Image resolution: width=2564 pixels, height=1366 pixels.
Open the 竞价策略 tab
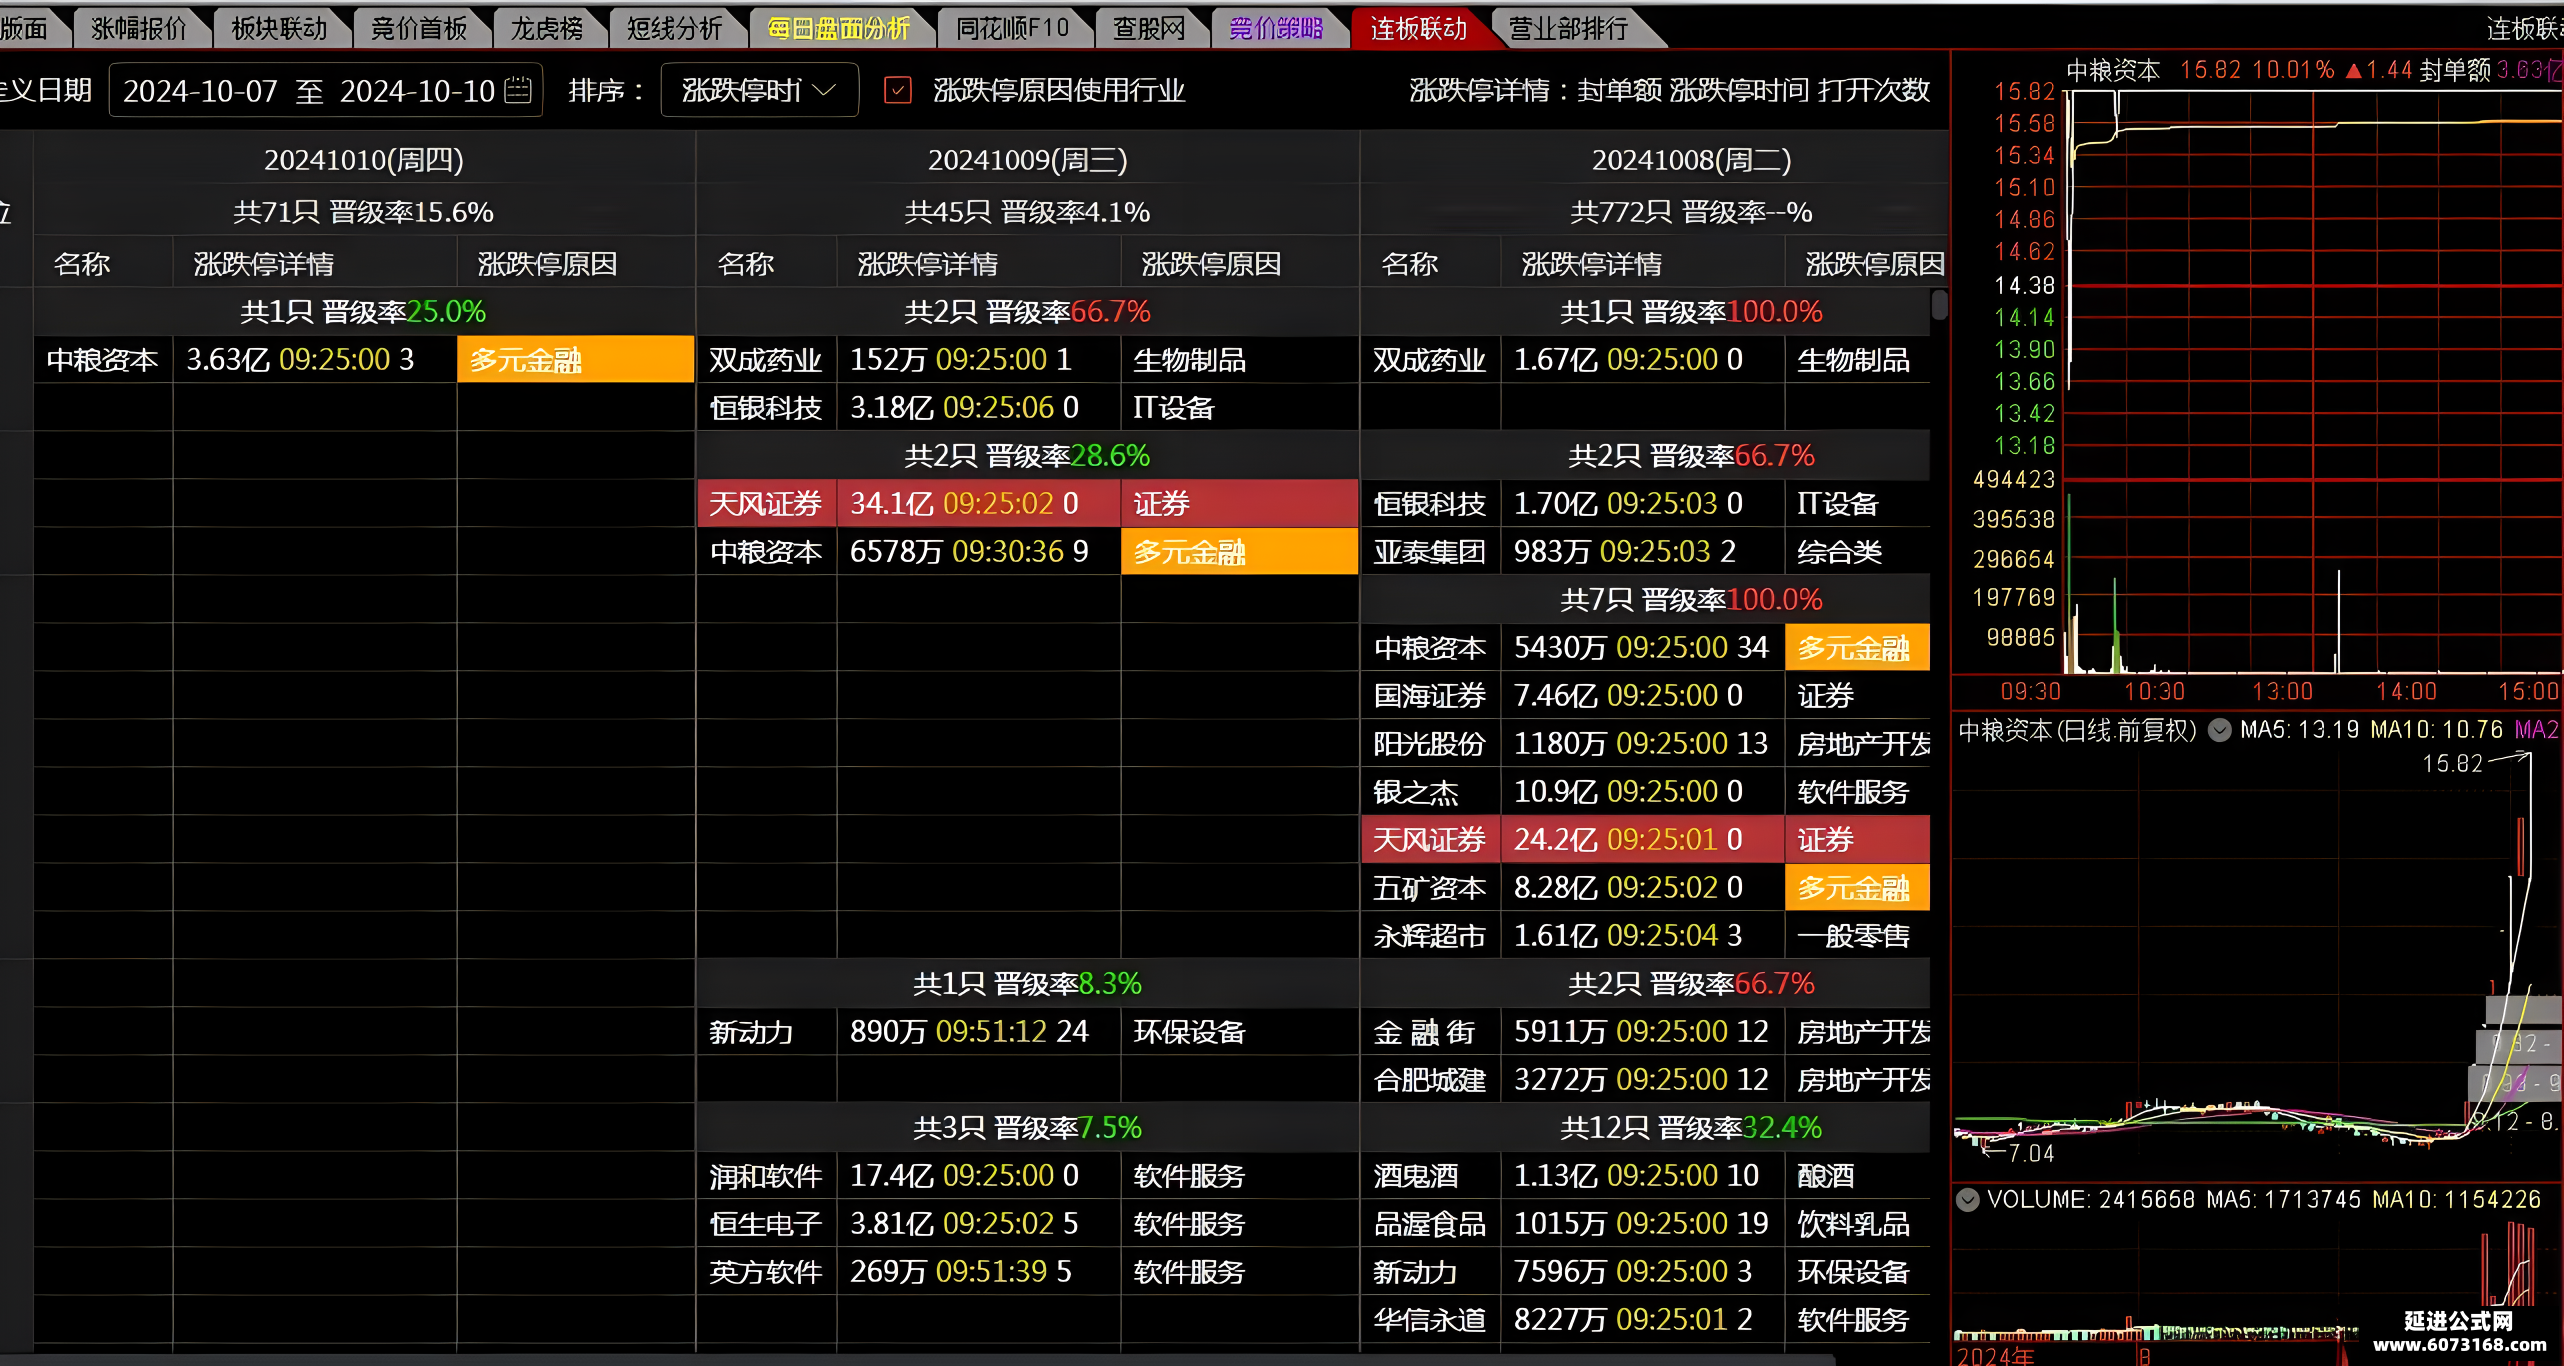[1275, 28]
